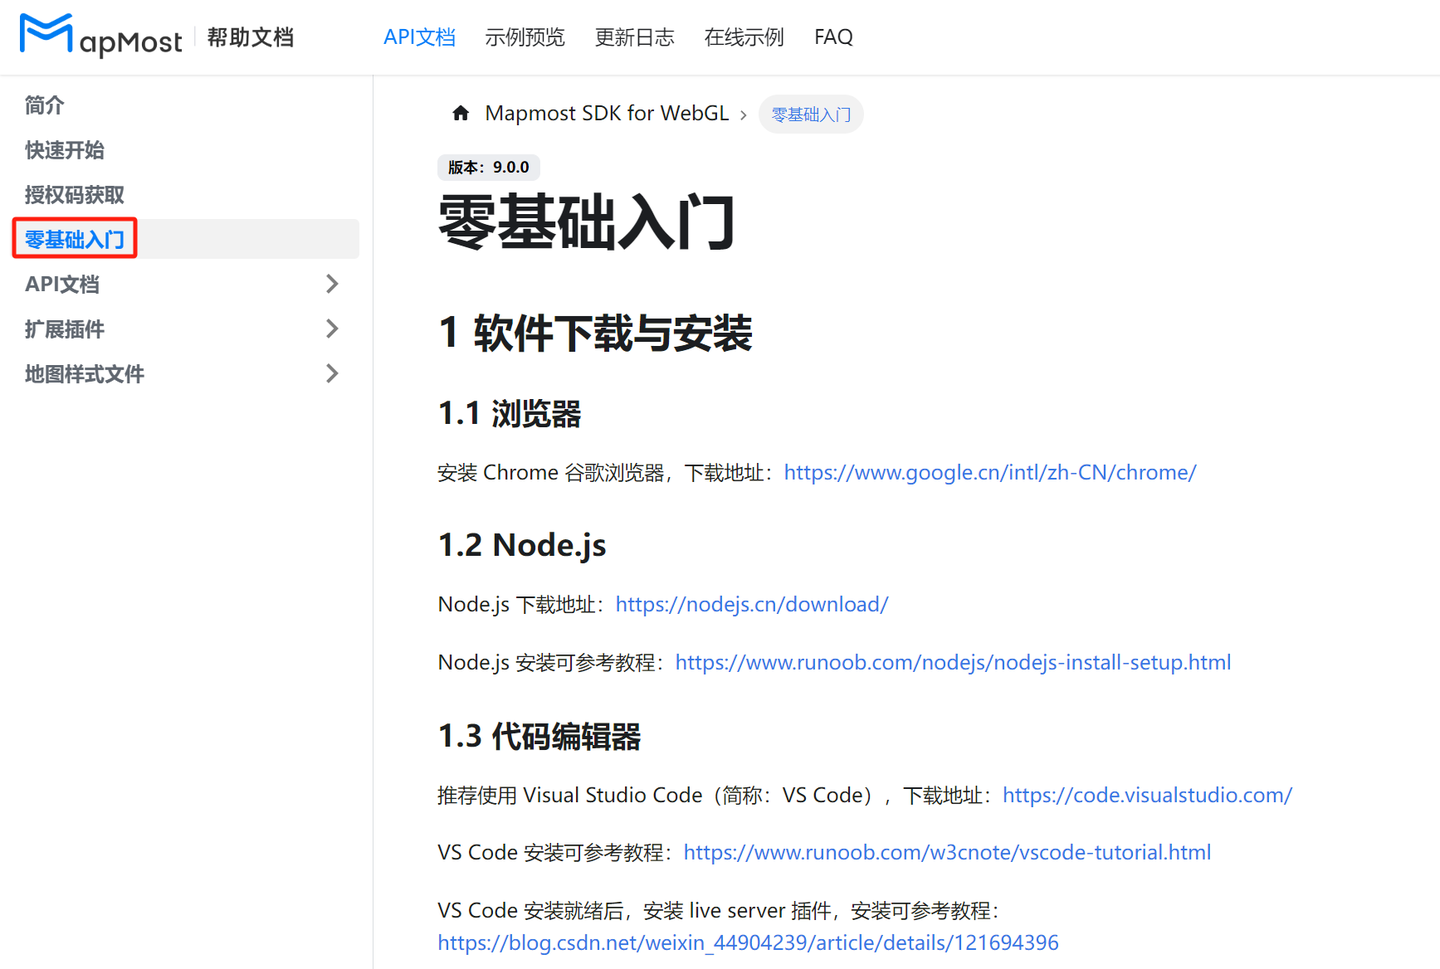Click the 版本: 9.0.0 badge

[489, 167]
